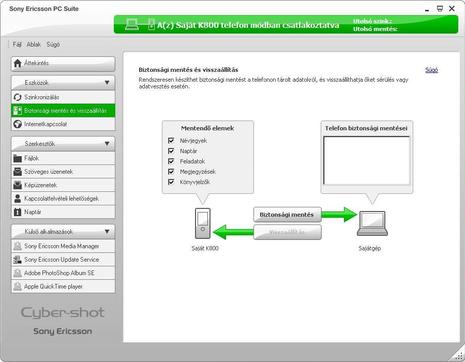Click the house icon beside Áttekintés

pyautogui.click(x=18, y=63)
